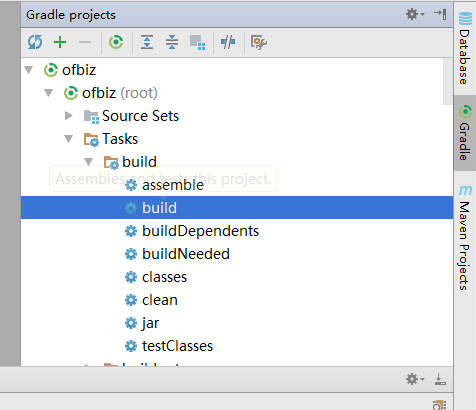Switch to the Gradle side tab
The width and height of the screenshot is (476, 410).
pos(465,133)
